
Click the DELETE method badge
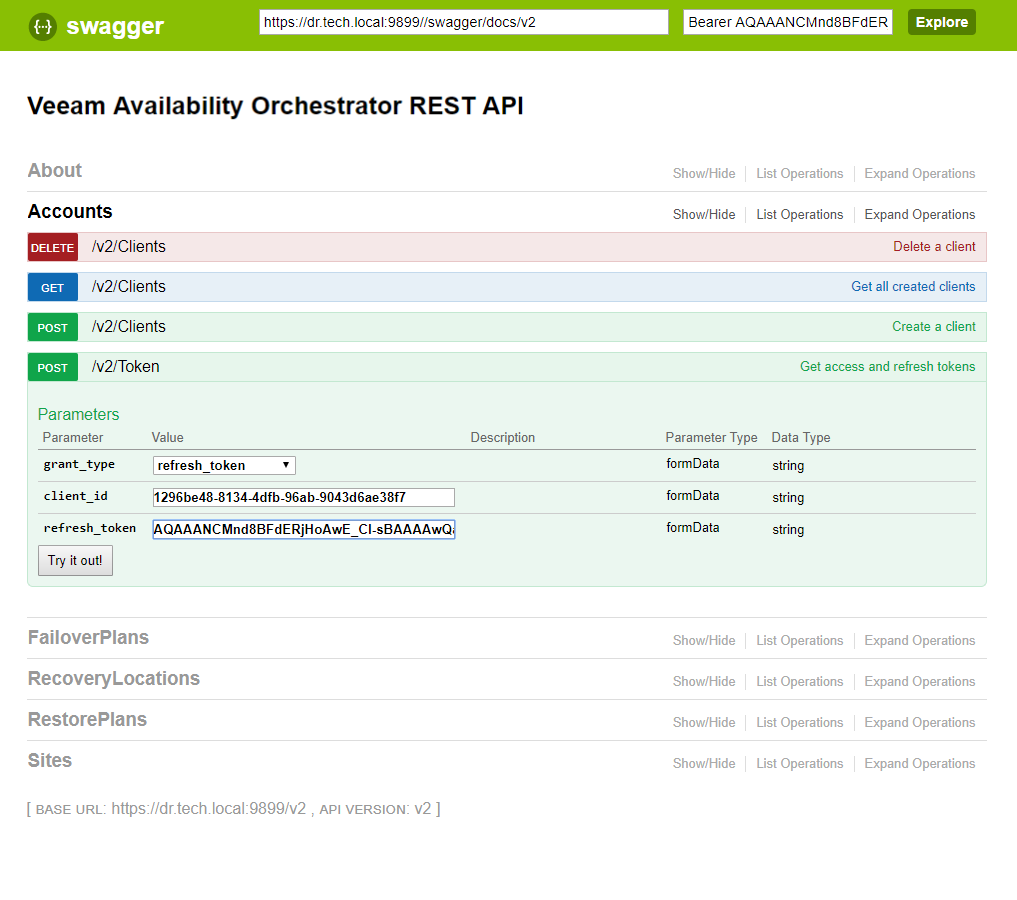coord(53,247)
